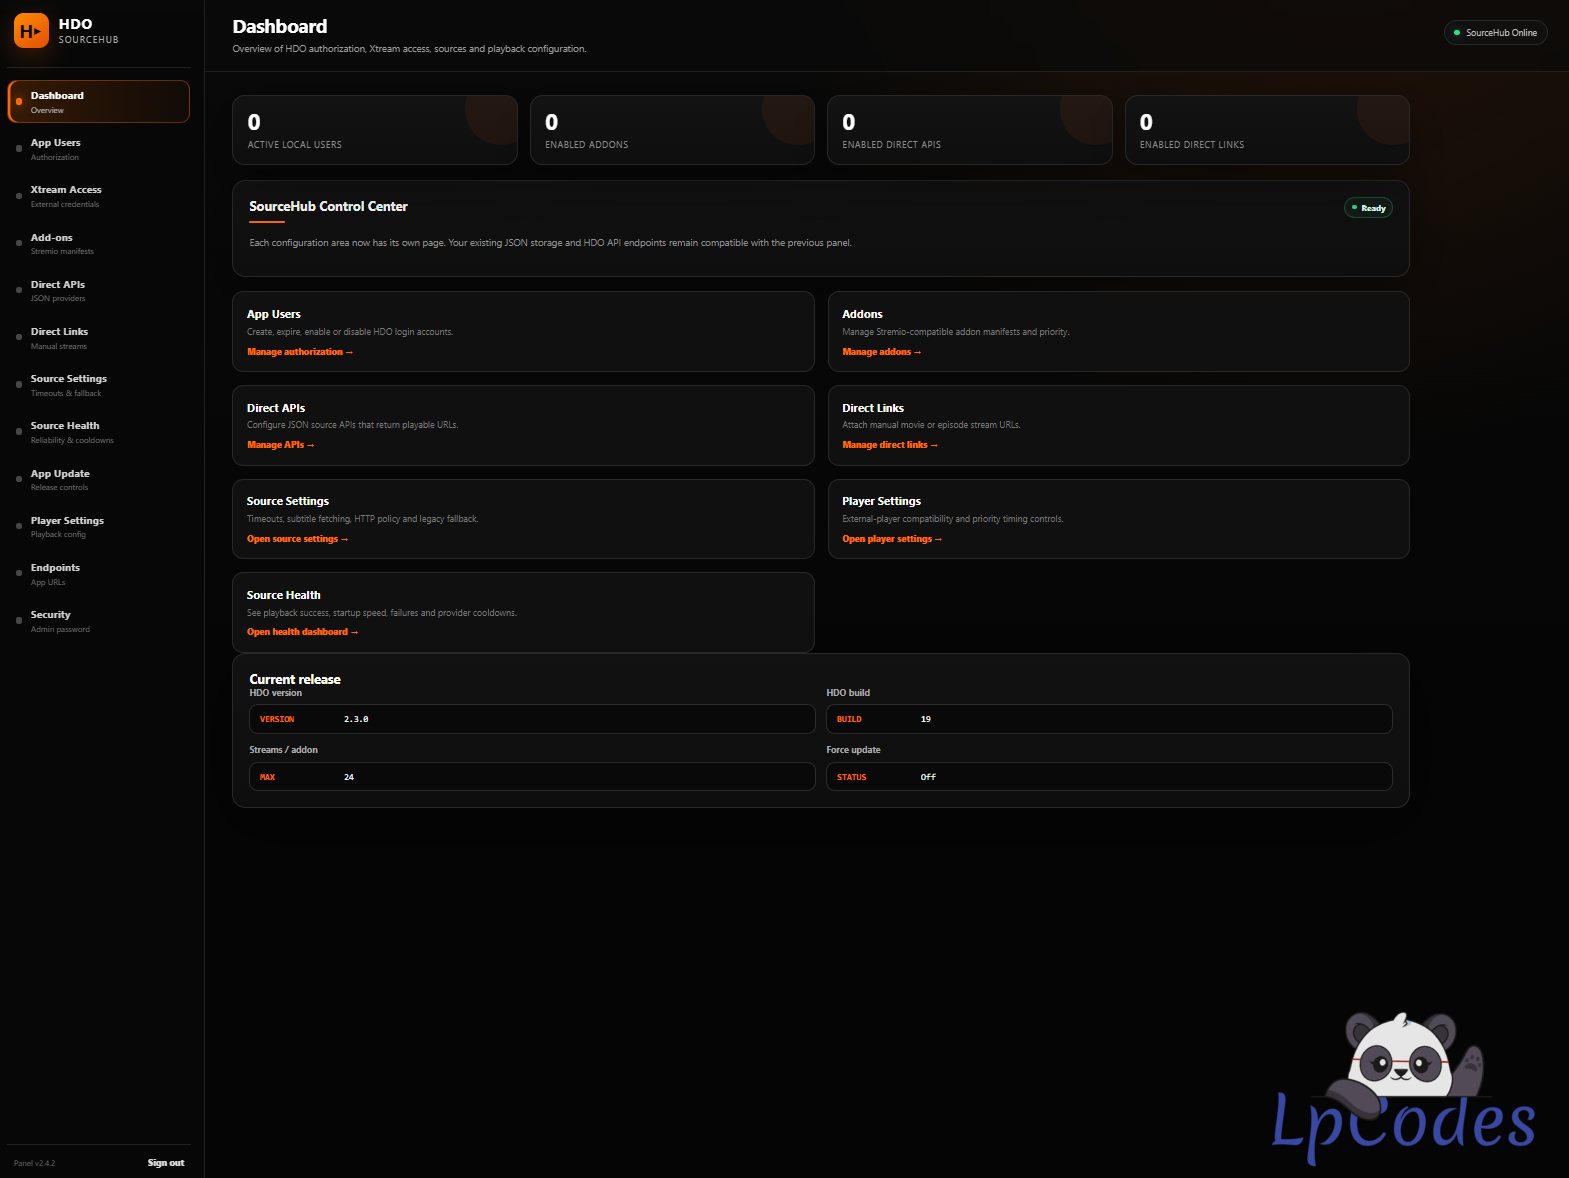
Task: Open Source Settings from the sidebar
Action: [x=98, y=385]
